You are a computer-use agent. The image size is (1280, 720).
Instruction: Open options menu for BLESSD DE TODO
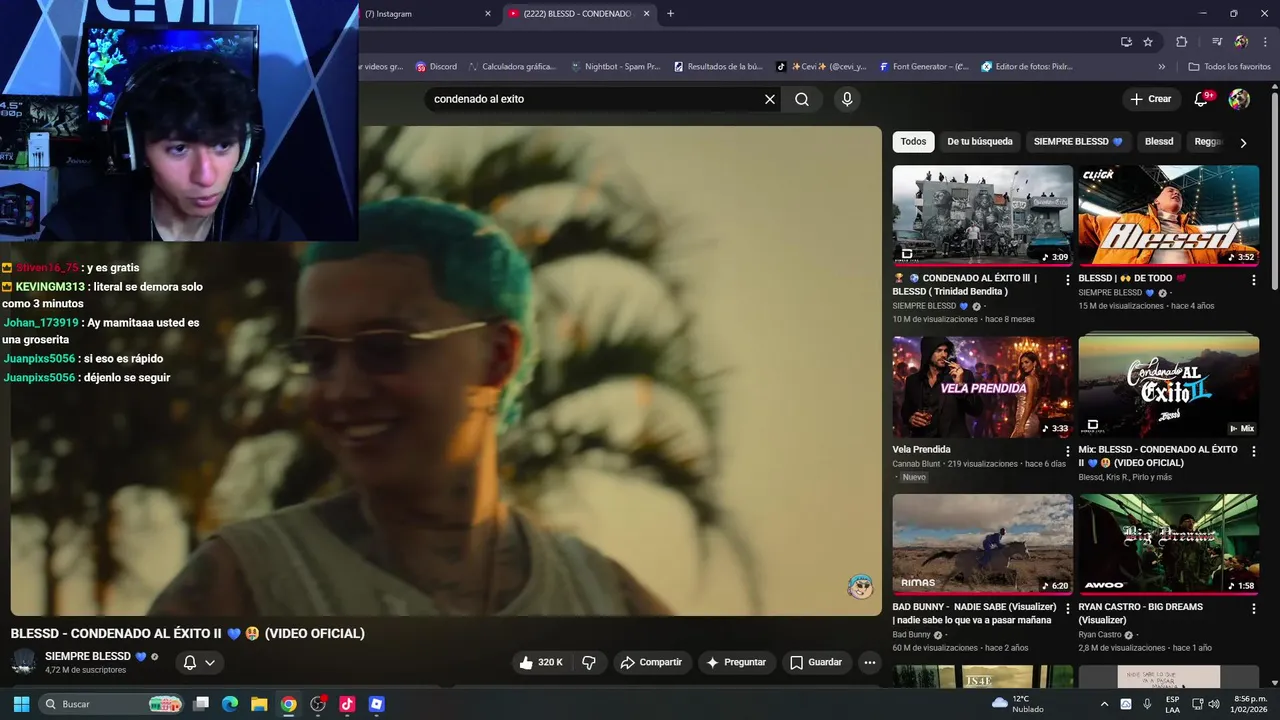pos(1253,280)
